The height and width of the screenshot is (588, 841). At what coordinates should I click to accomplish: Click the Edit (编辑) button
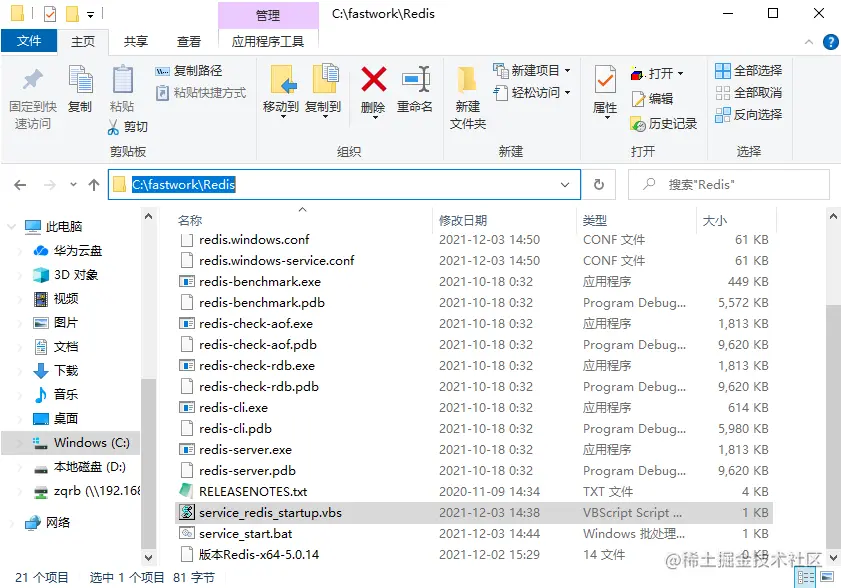652,99
